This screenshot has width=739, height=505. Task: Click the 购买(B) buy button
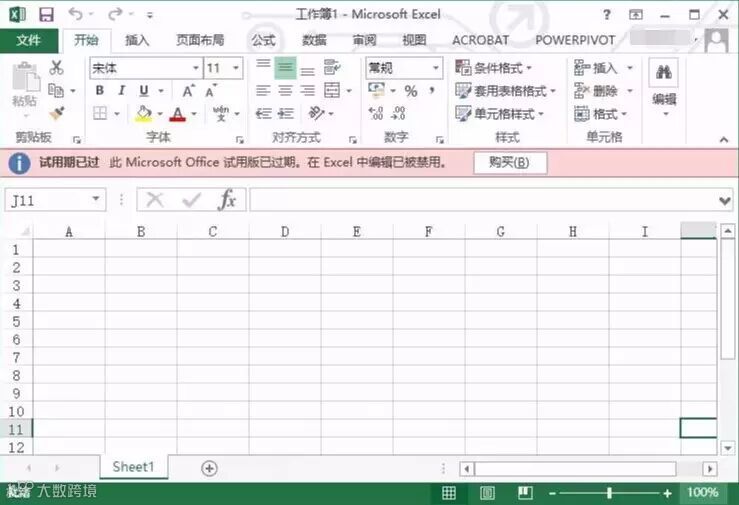[510, 163]
